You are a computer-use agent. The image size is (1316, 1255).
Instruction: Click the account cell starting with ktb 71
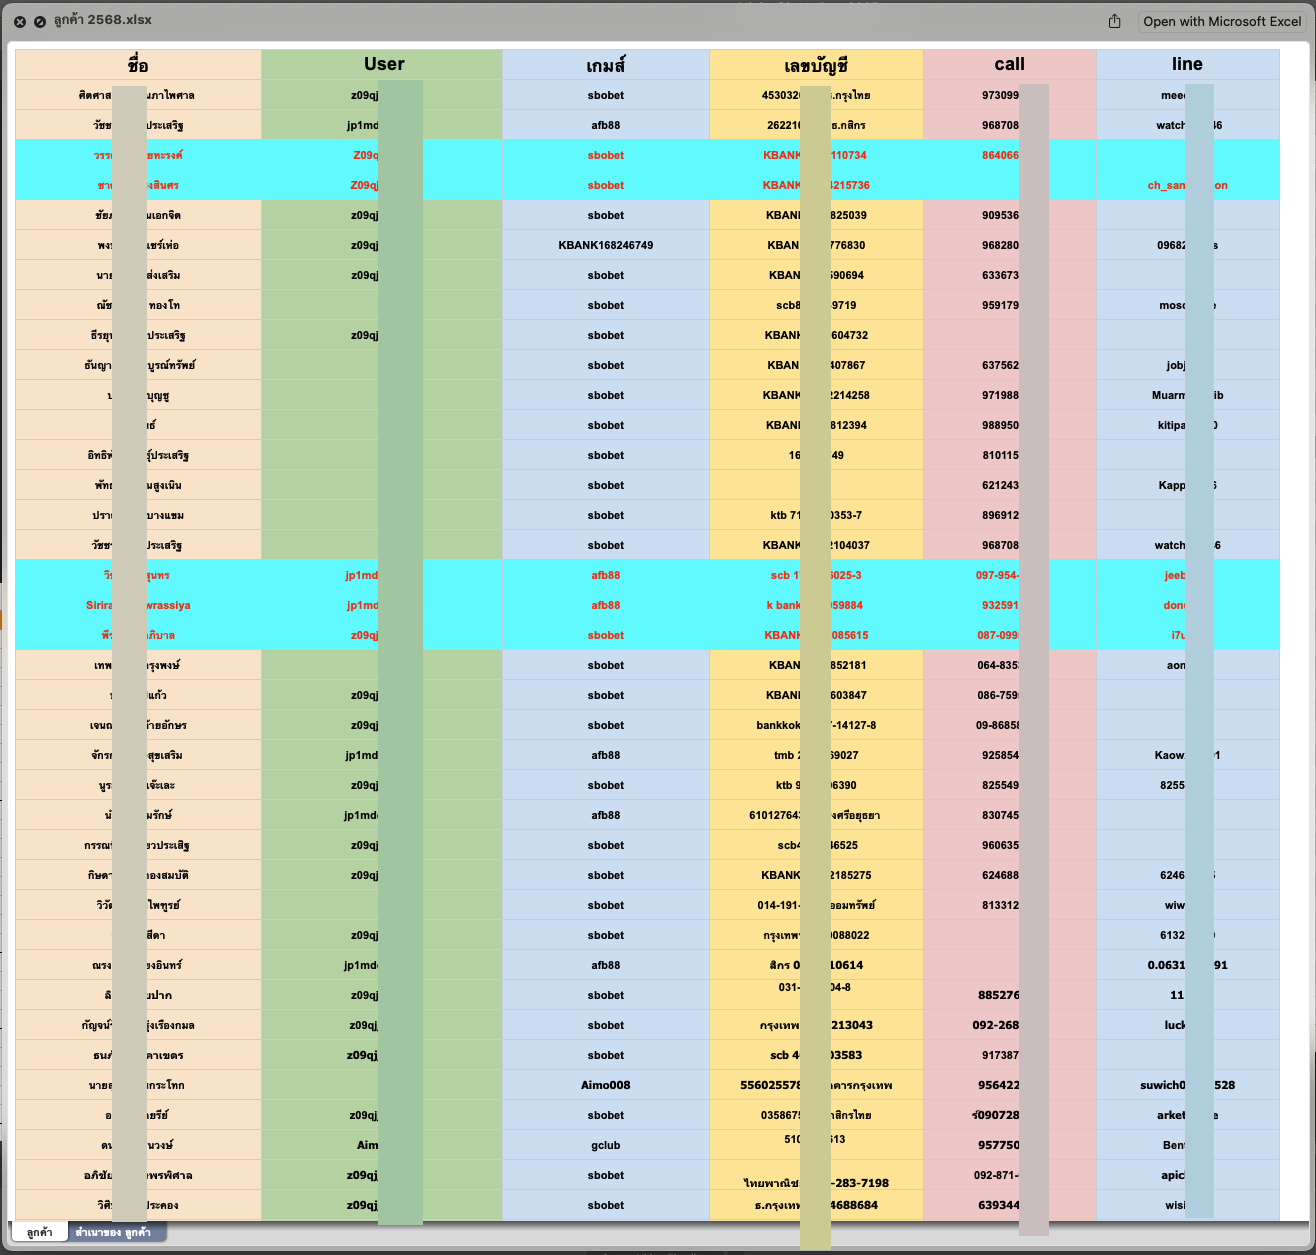point(816,515)
